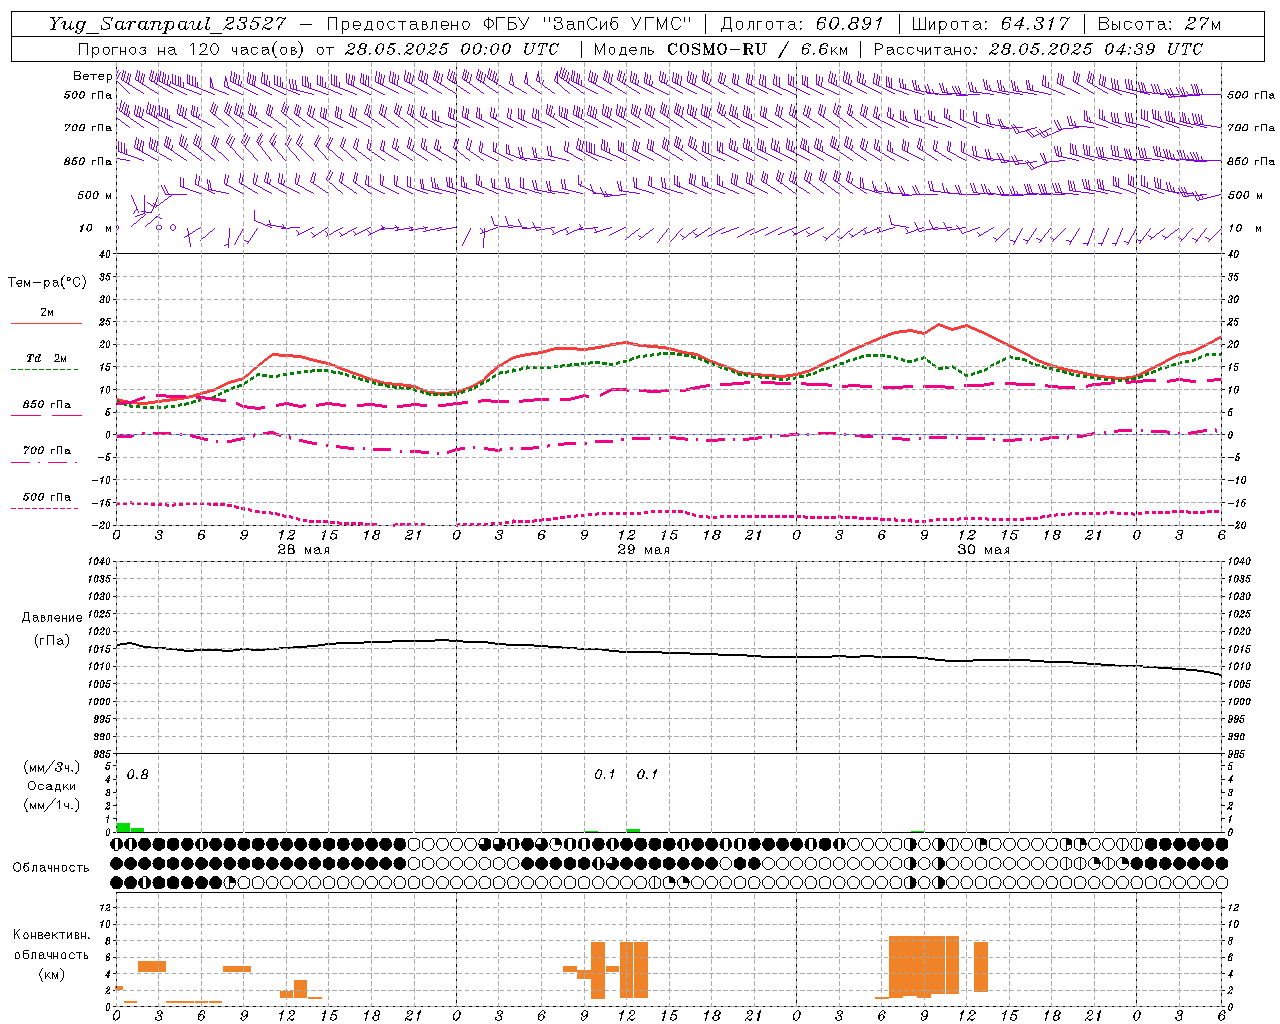The height and width of the screenshot is (1024, 1280).
Task: Select the latitude value Широта: 64.317
Action: click(990, 24)
